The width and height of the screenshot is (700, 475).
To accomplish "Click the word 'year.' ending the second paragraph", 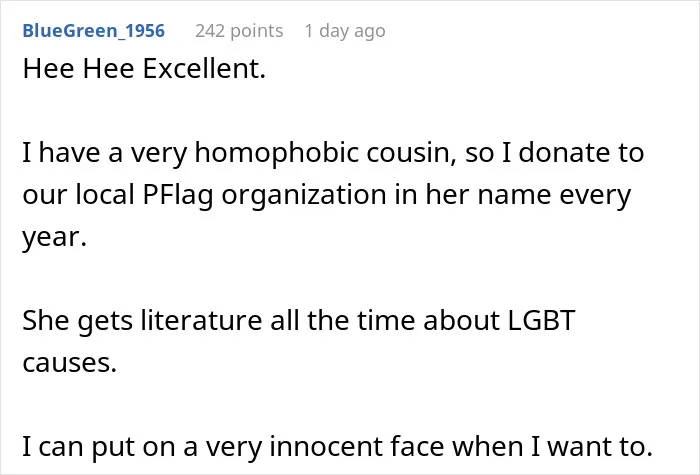I will tap(54, 237).
